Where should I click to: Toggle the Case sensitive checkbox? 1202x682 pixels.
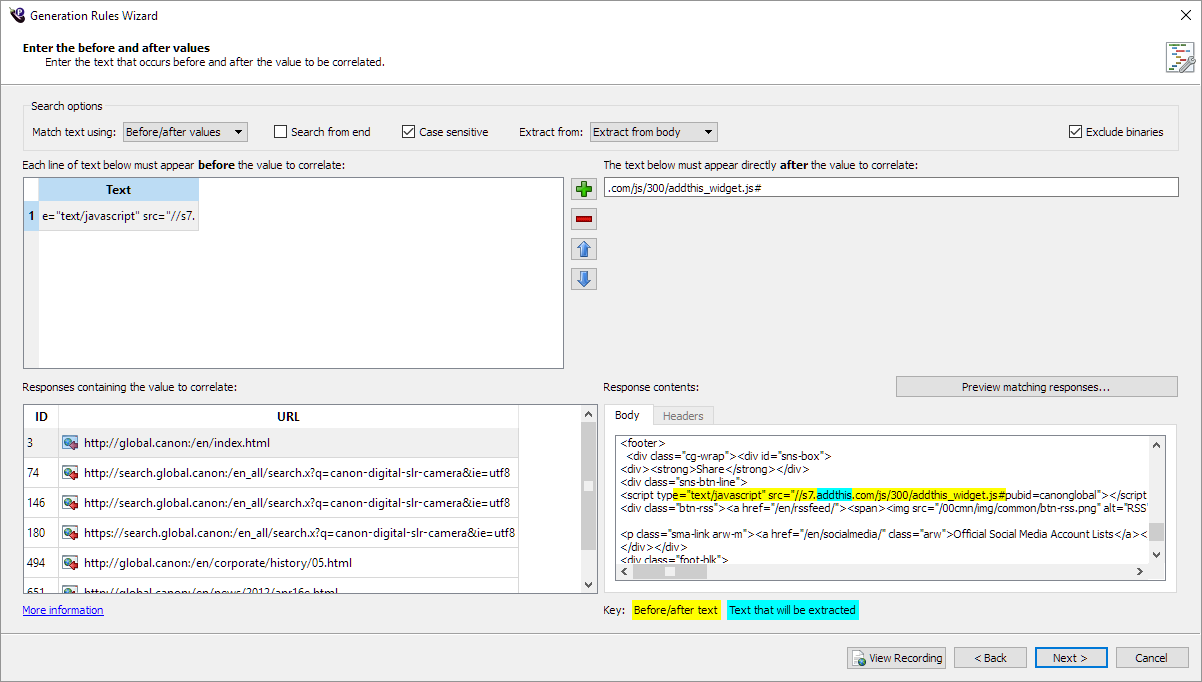coord(408,132)
